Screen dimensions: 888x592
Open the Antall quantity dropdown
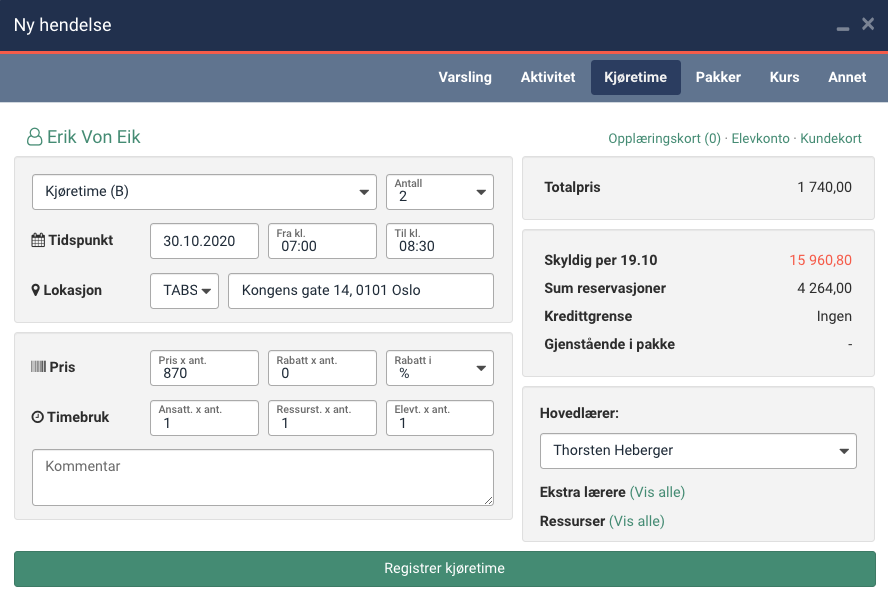coord(439,192)
